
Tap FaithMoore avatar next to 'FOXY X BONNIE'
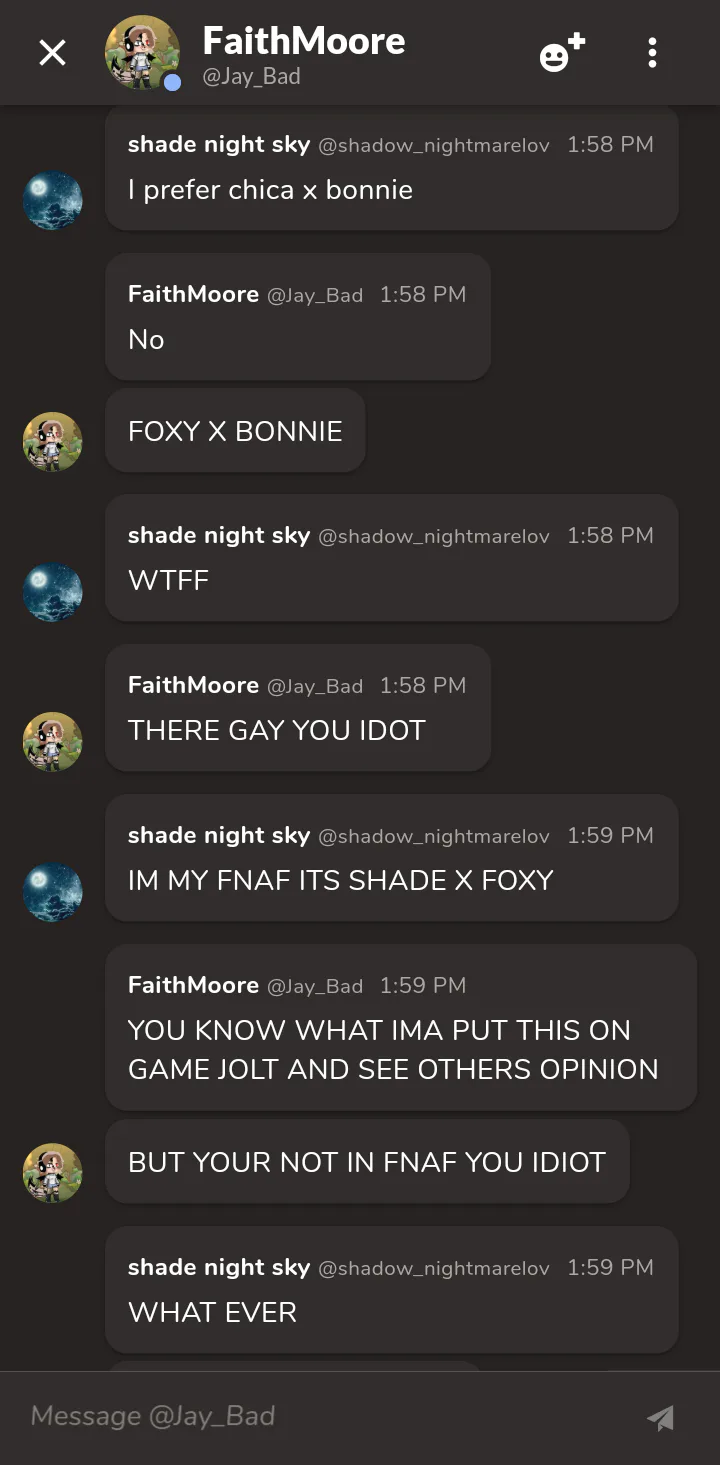(53, 442)
